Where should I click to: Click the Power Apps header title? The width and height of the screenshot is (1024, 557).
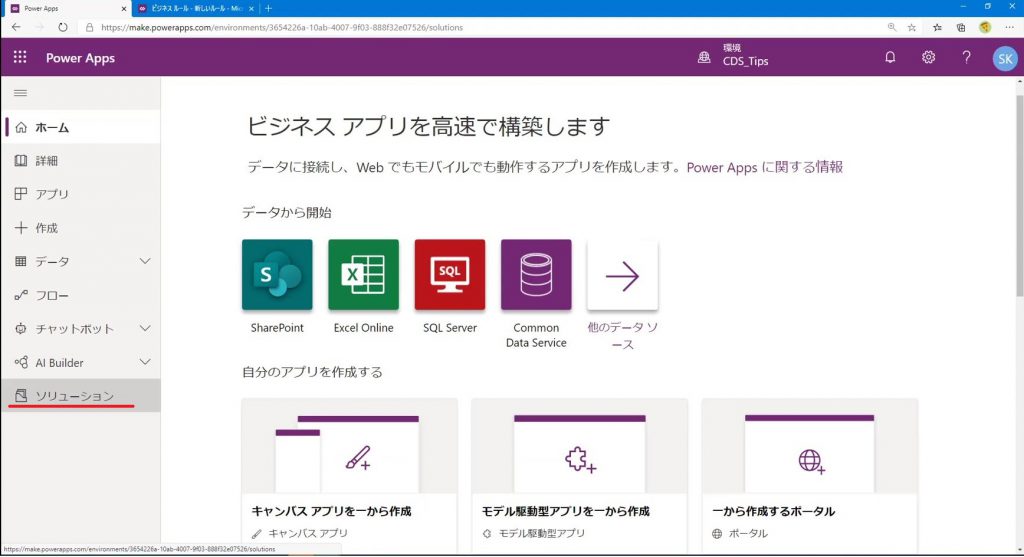[80, 58]
